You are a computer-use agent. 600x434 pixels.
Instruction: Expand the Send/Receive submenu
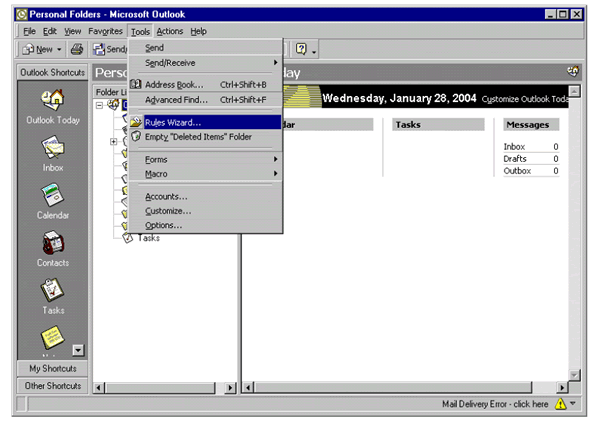205,62
